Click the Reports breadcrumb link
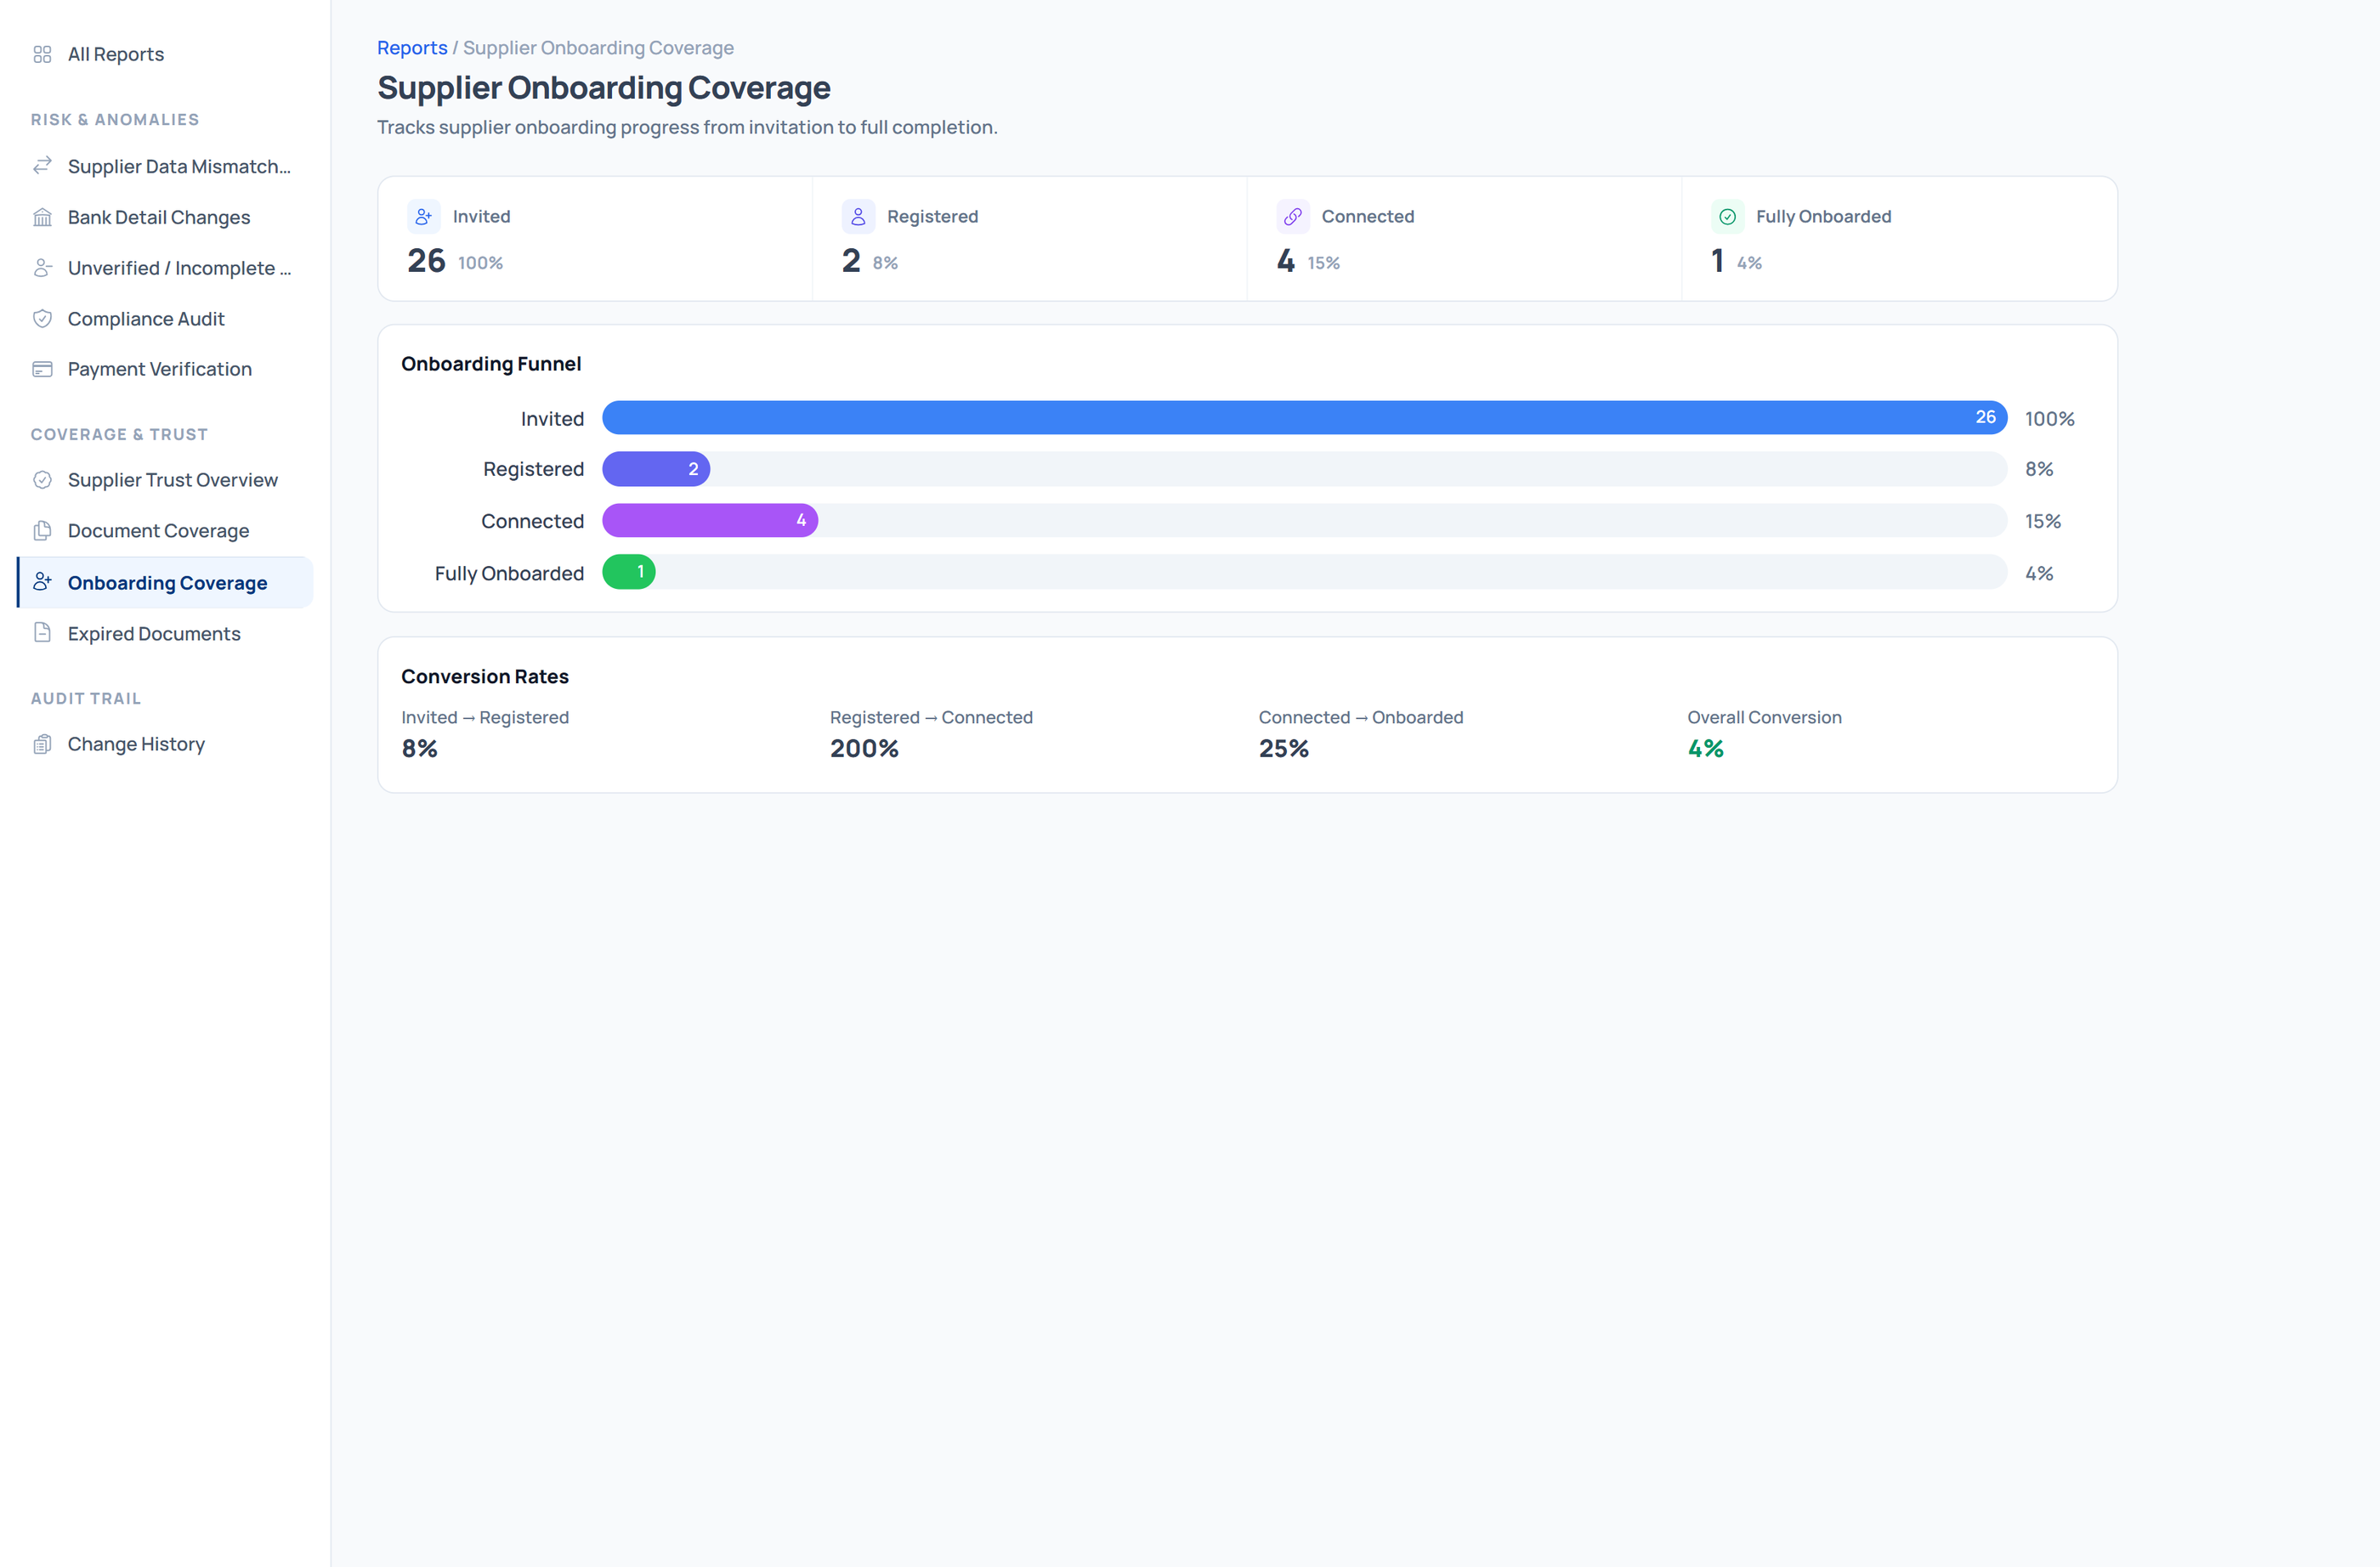 [x=412, y=48]
